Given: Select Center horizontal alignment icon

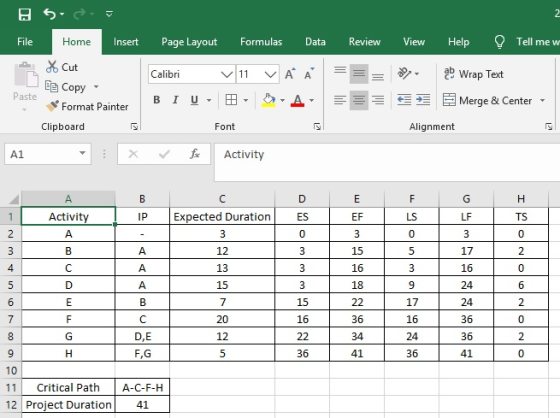Looking at the screenshot, I should (x=359, y=100).
